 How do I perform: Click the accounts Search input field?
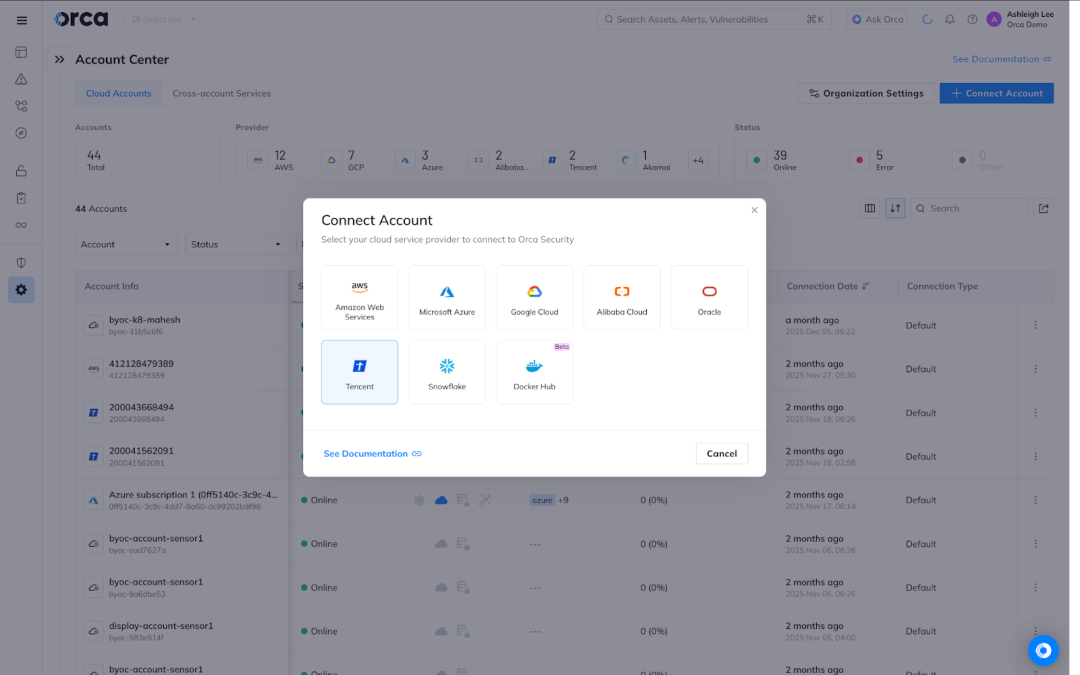[x=970, y=208]
